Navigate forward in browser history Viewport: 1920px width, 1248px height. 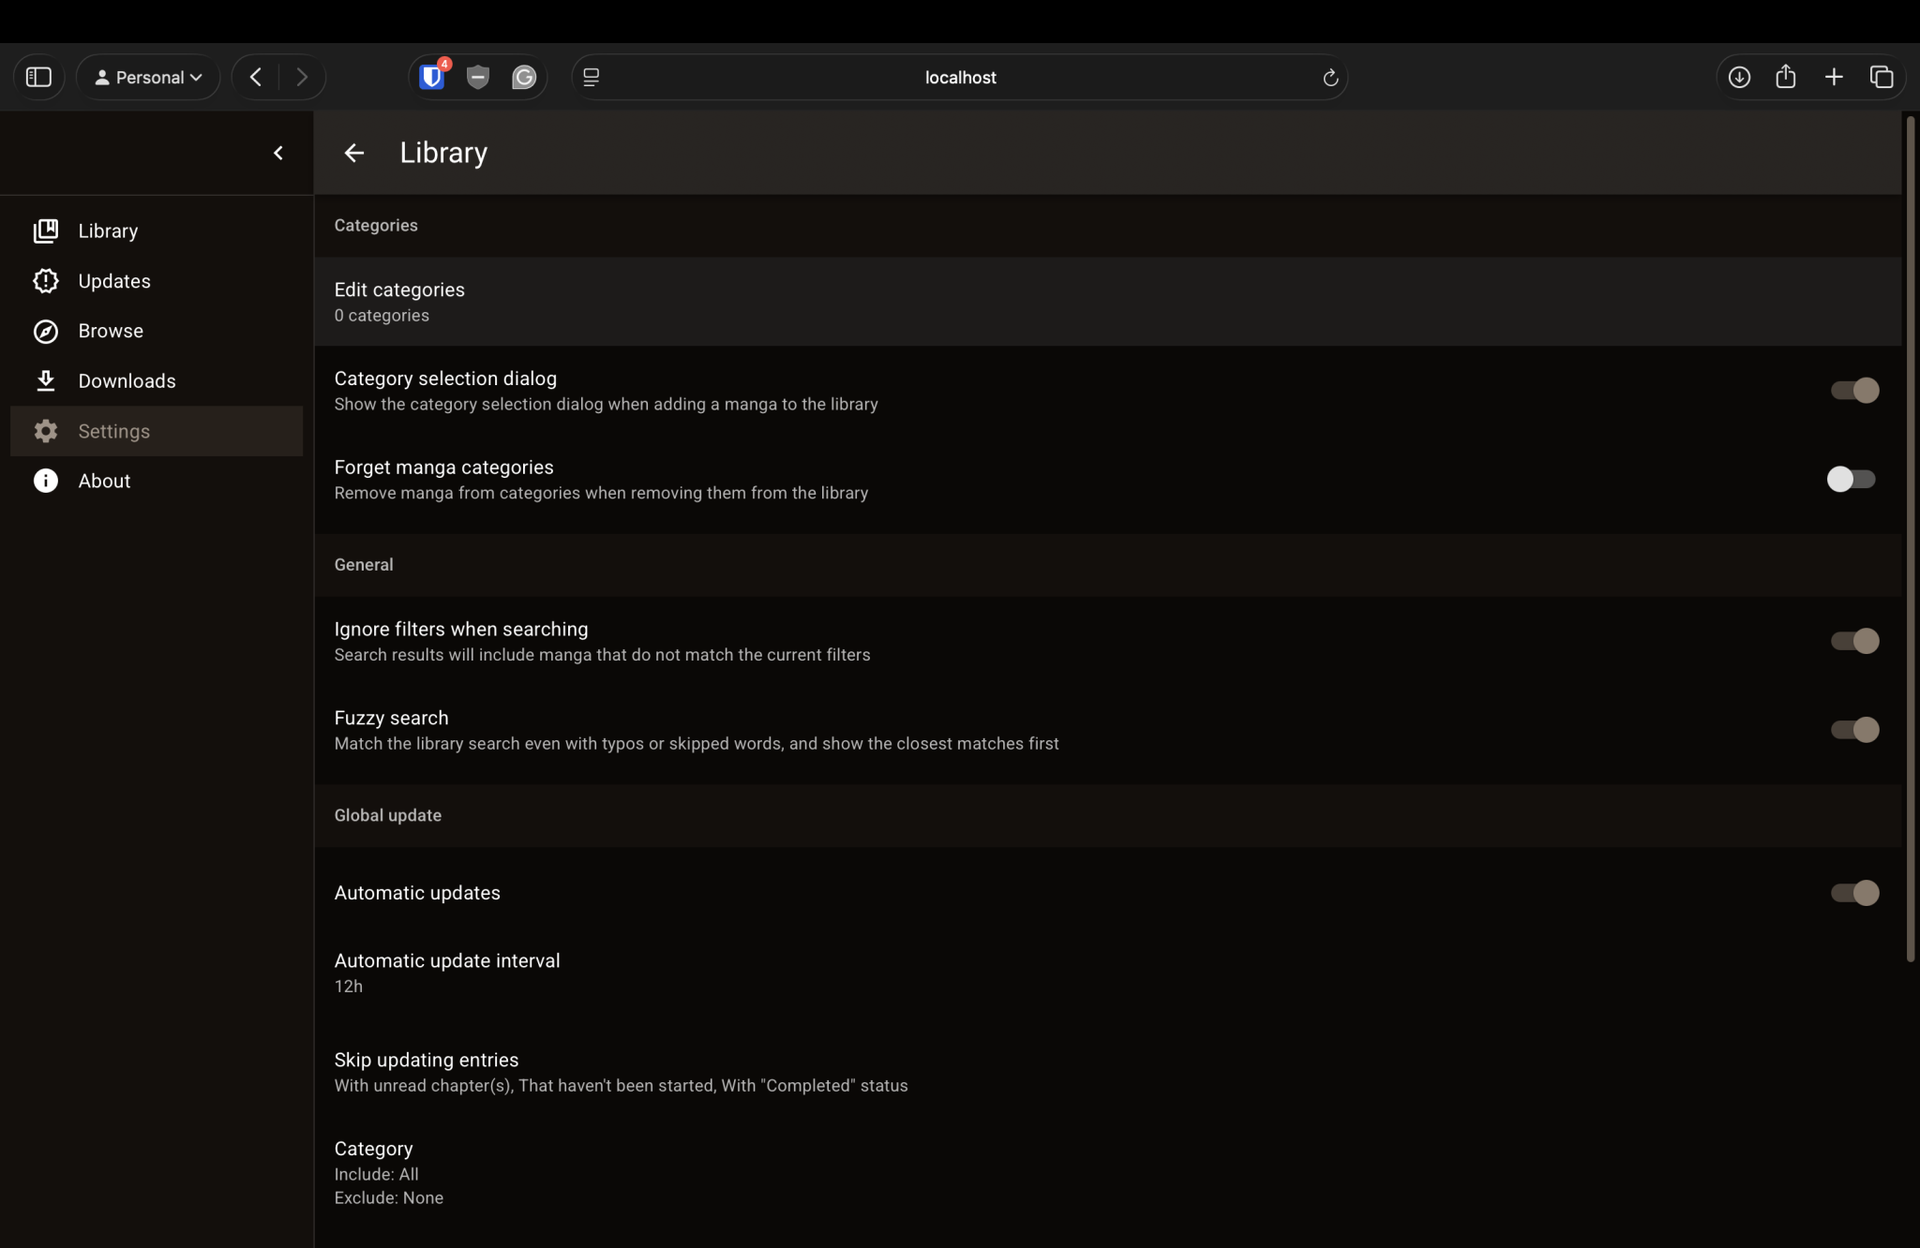tap(302, 77)
